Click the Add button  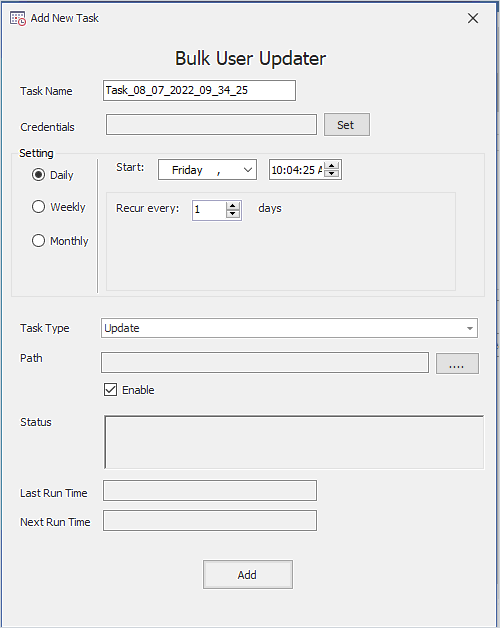(248, 575)
